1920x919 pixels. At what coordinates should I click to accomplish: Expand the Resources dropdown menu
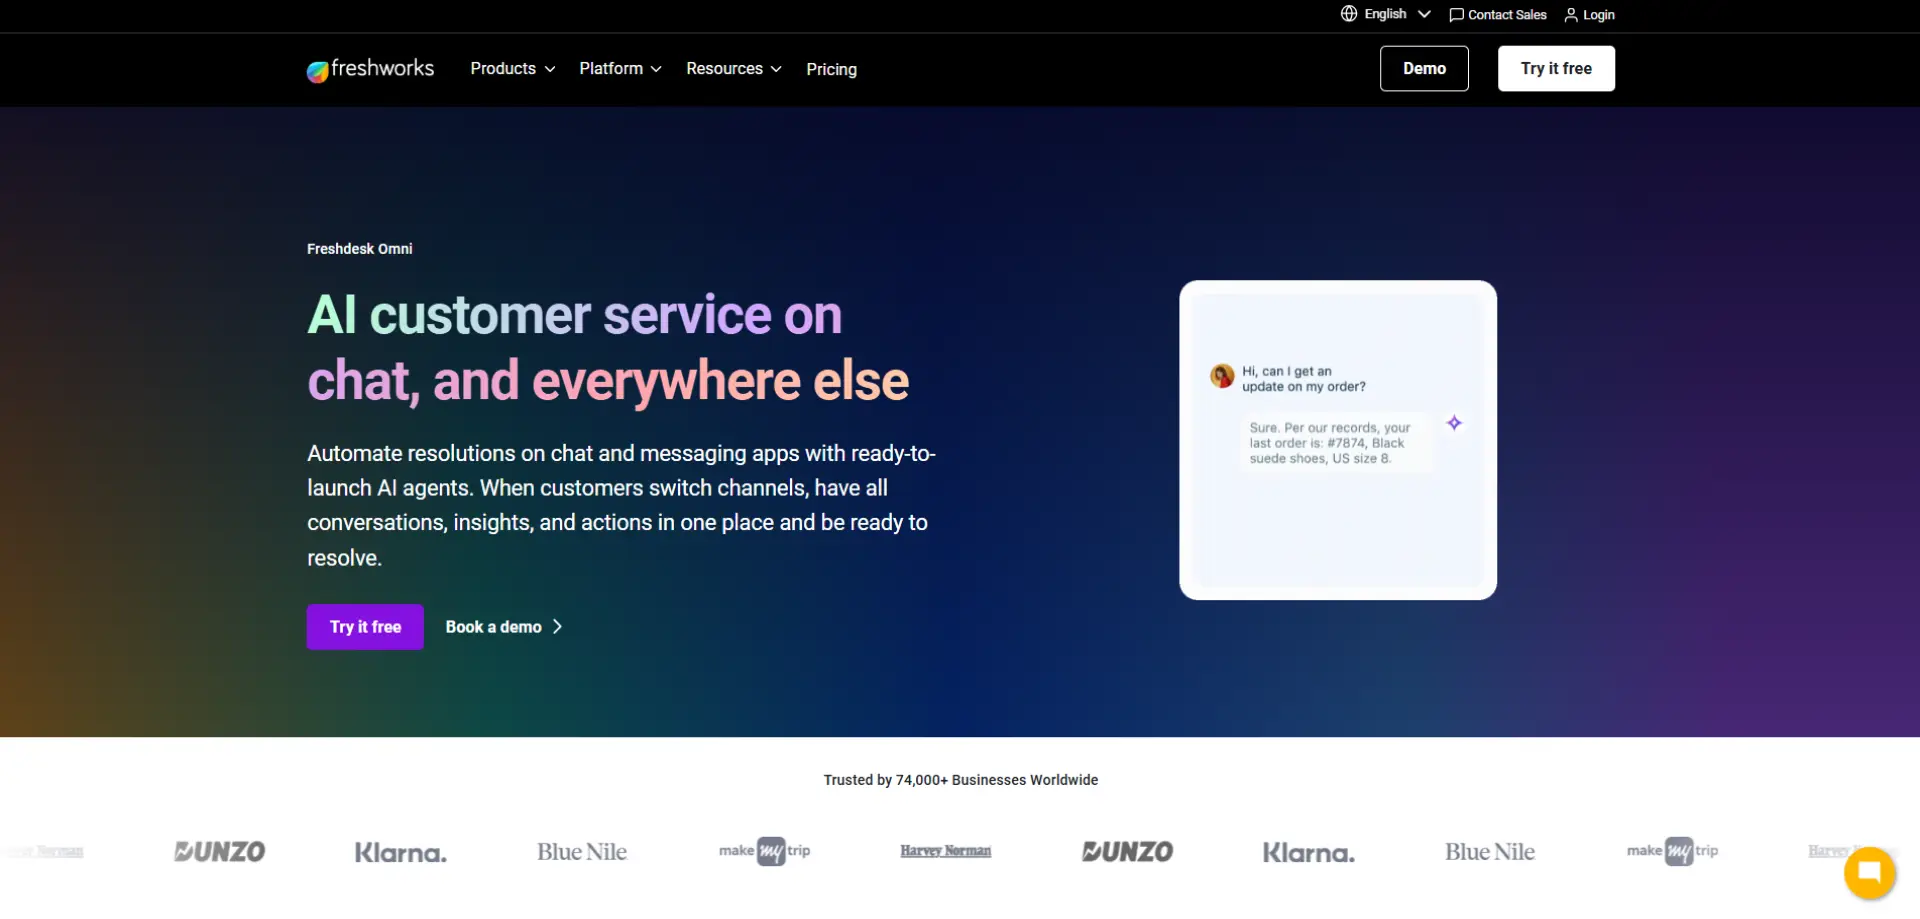[734, 69]
